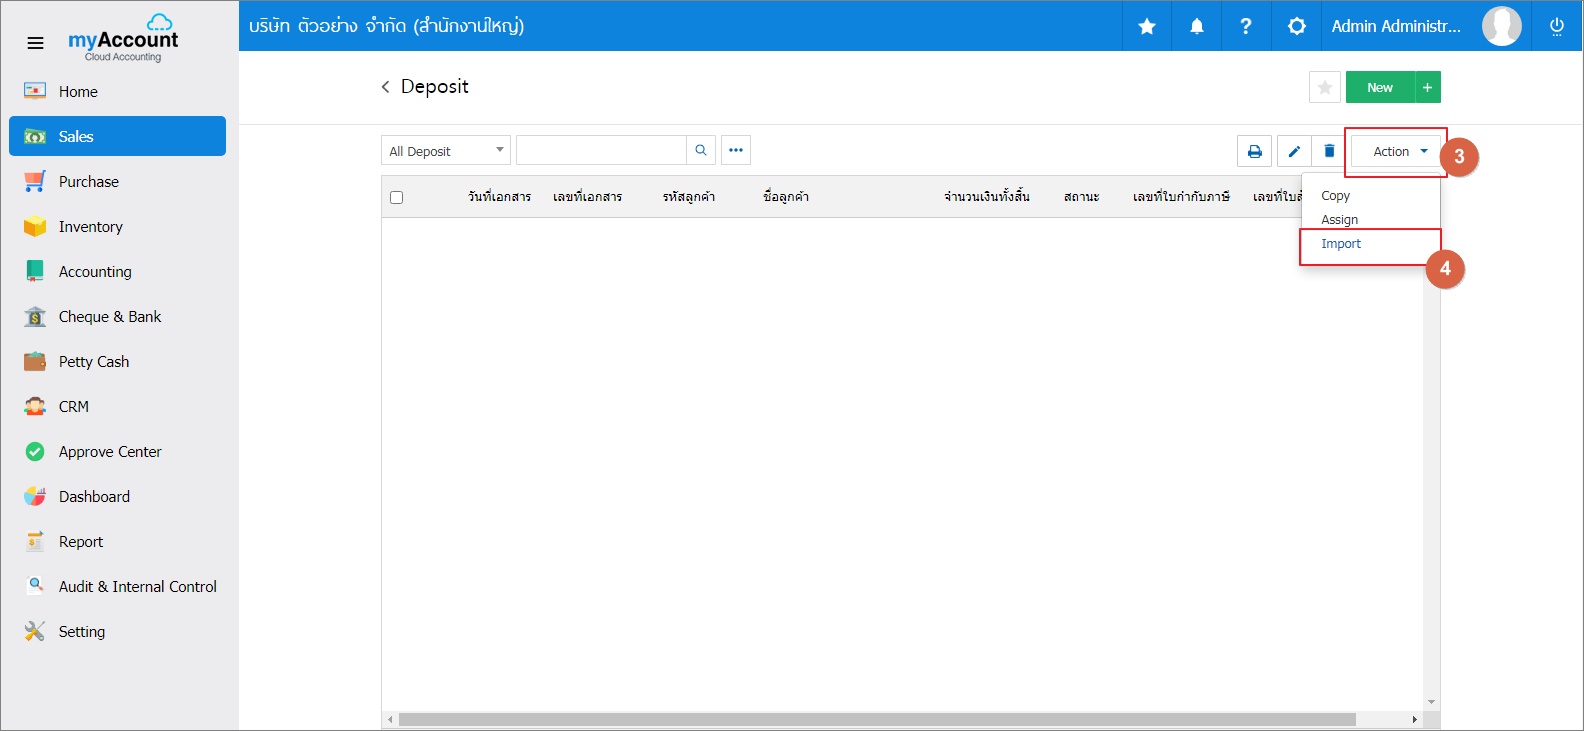Open notifications bell icon
The height and width of the screenshot is (731, 1584).
click(1197, 26)
